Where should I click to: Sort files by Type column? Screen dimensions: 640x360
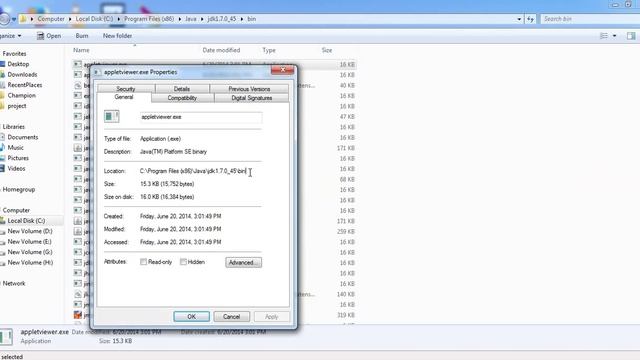(269, 50)
